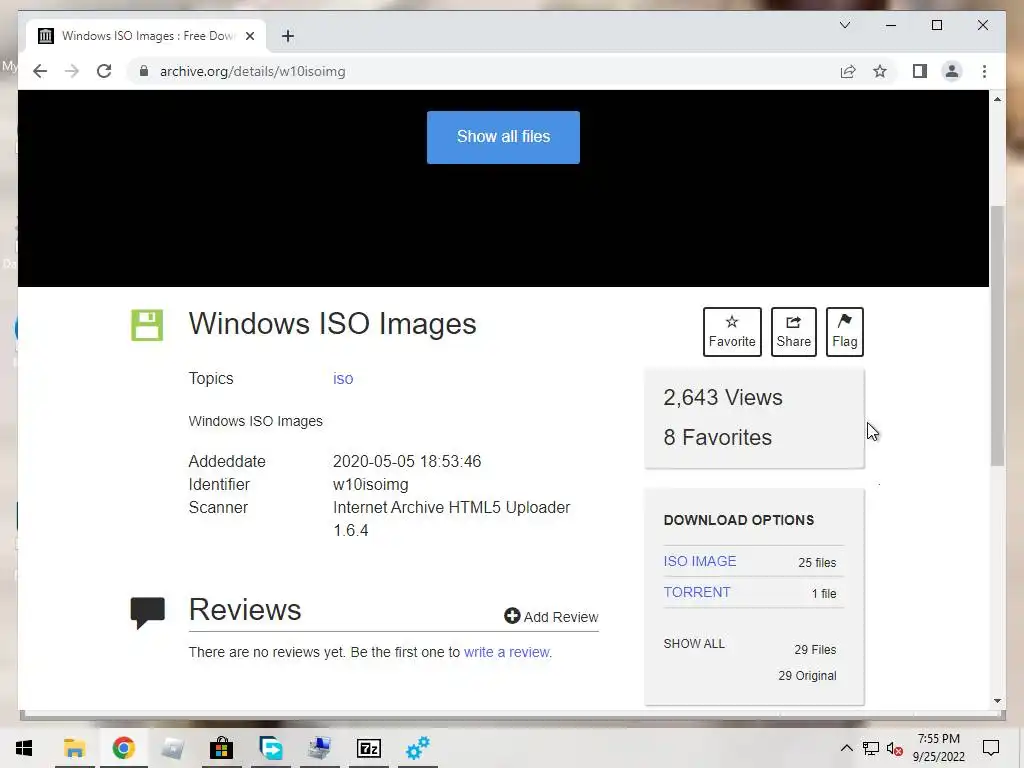Share this page from the address bar
1024x768 pixels.
pyautogui.click(x=848, y=71)
